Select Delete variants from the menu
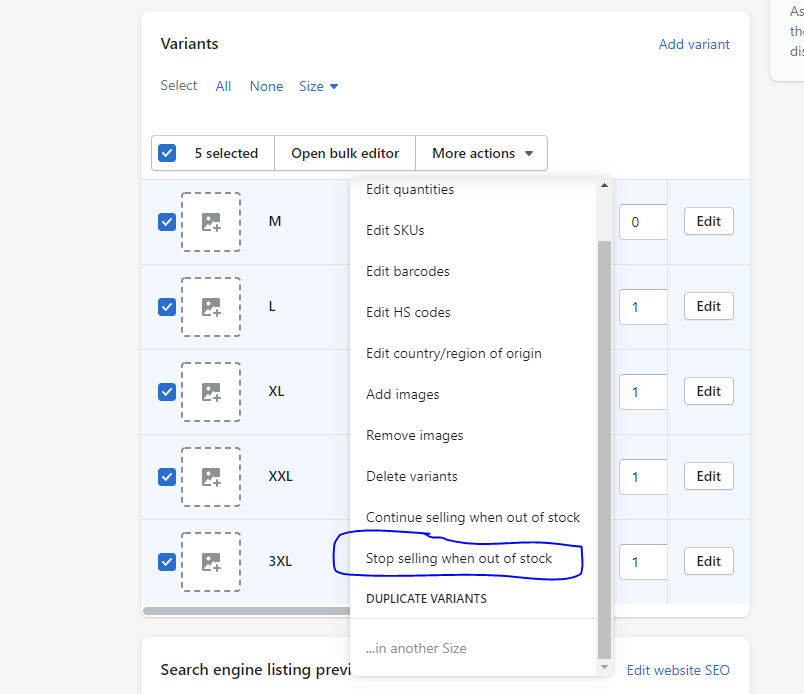Image resolution: width=804 pixels, height=694 pixels. point(412,477)
